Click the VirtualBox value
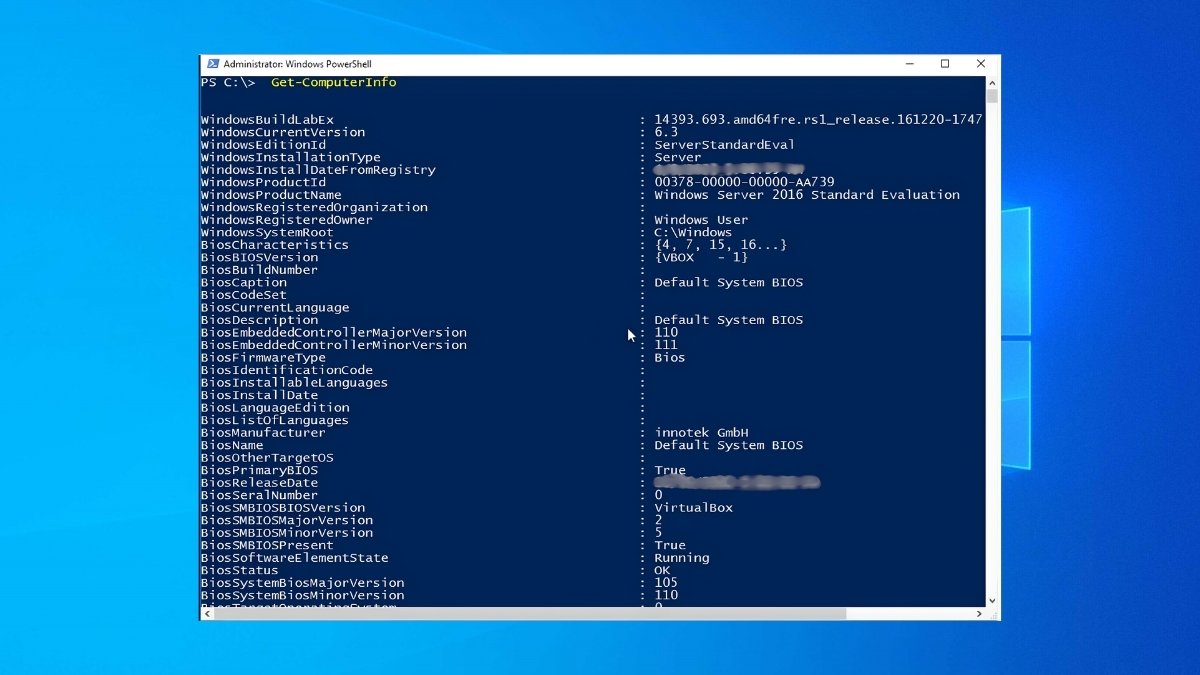1200x675 pixels. [693, 508]
